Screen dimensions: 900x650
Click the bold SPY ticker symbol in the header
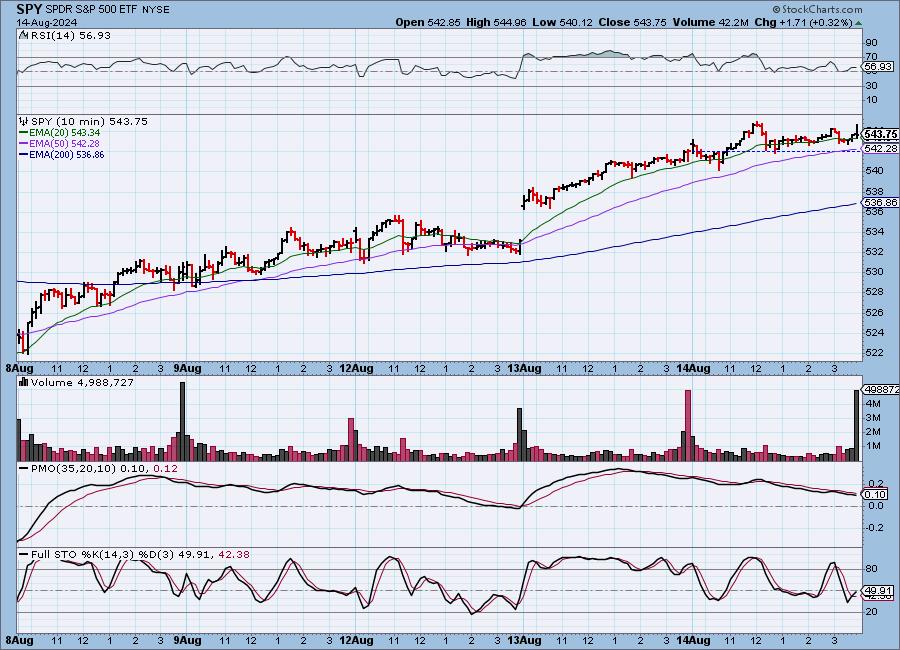[x=29, y=9]
